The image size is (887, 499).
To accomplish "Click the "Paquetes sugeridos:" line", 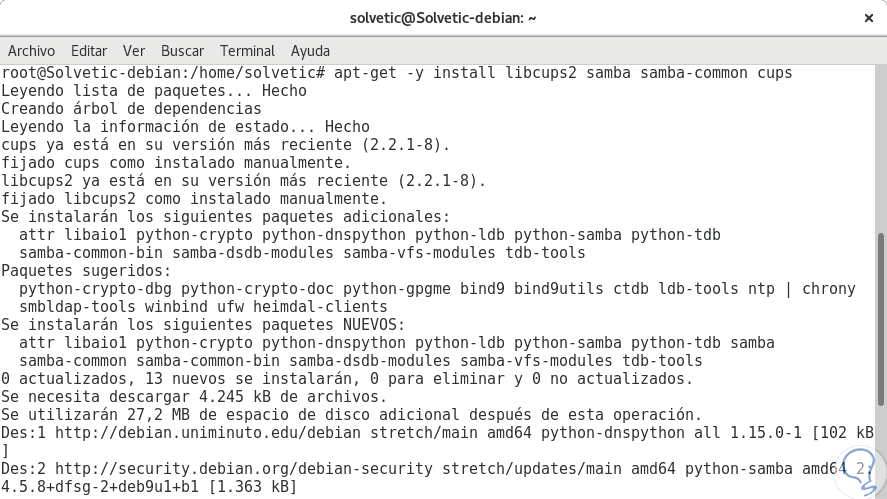I will [86, 271].
